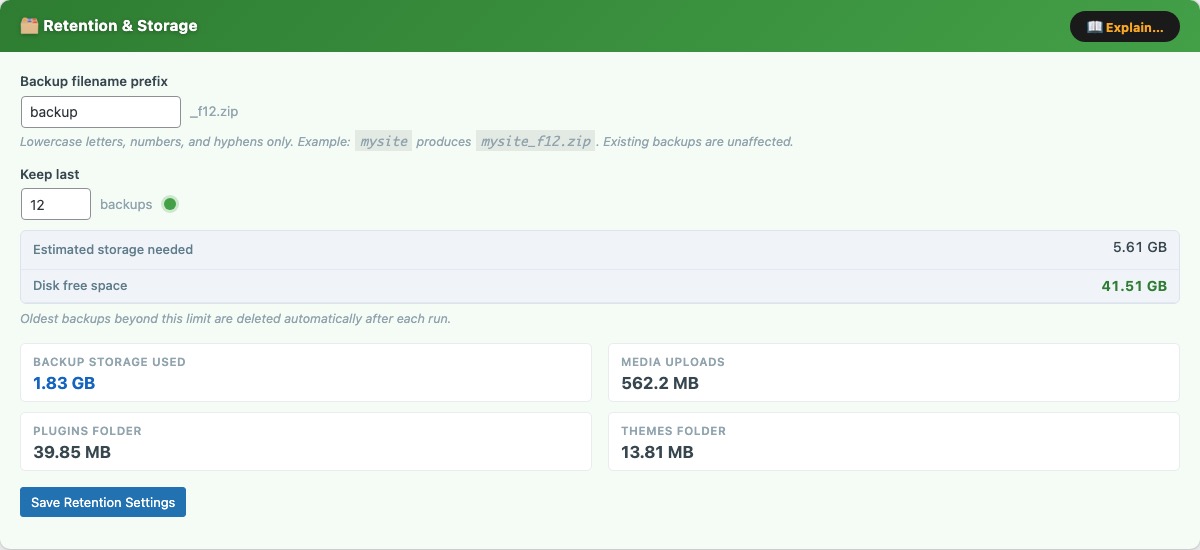Click the Estimated storage needed row label
Screen dimensions: 1200x550
pos(113,249)
